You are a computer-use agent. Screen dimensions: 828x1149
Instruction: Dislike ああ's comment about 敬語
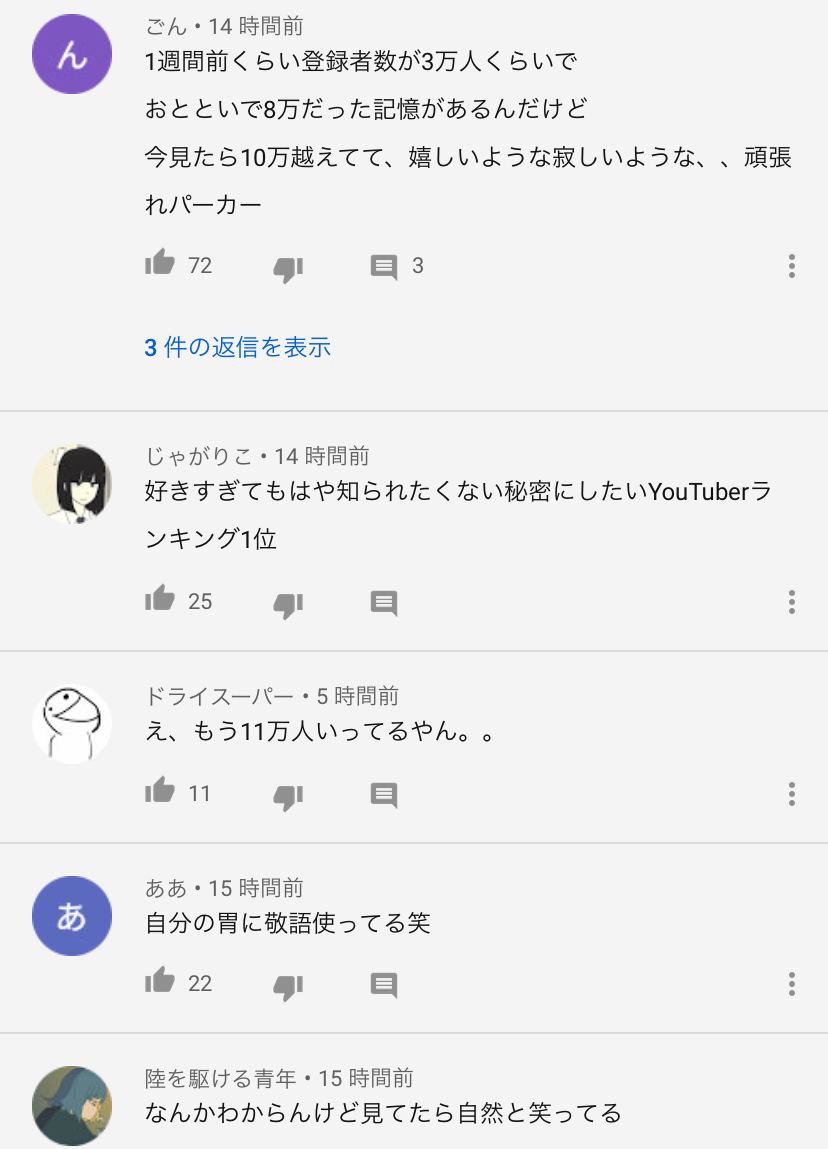pyautogui.click(x=288, y=987)
